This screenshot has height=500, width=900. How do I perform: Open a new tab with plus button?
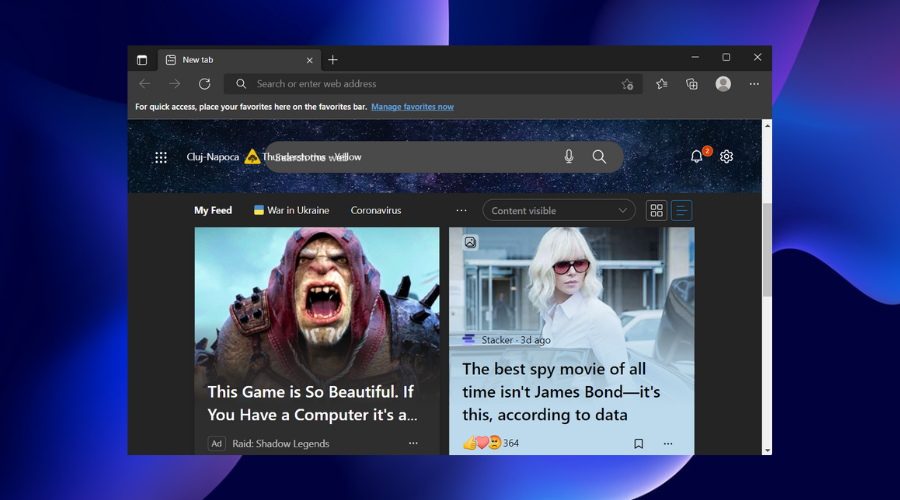[x=333, y=60]
